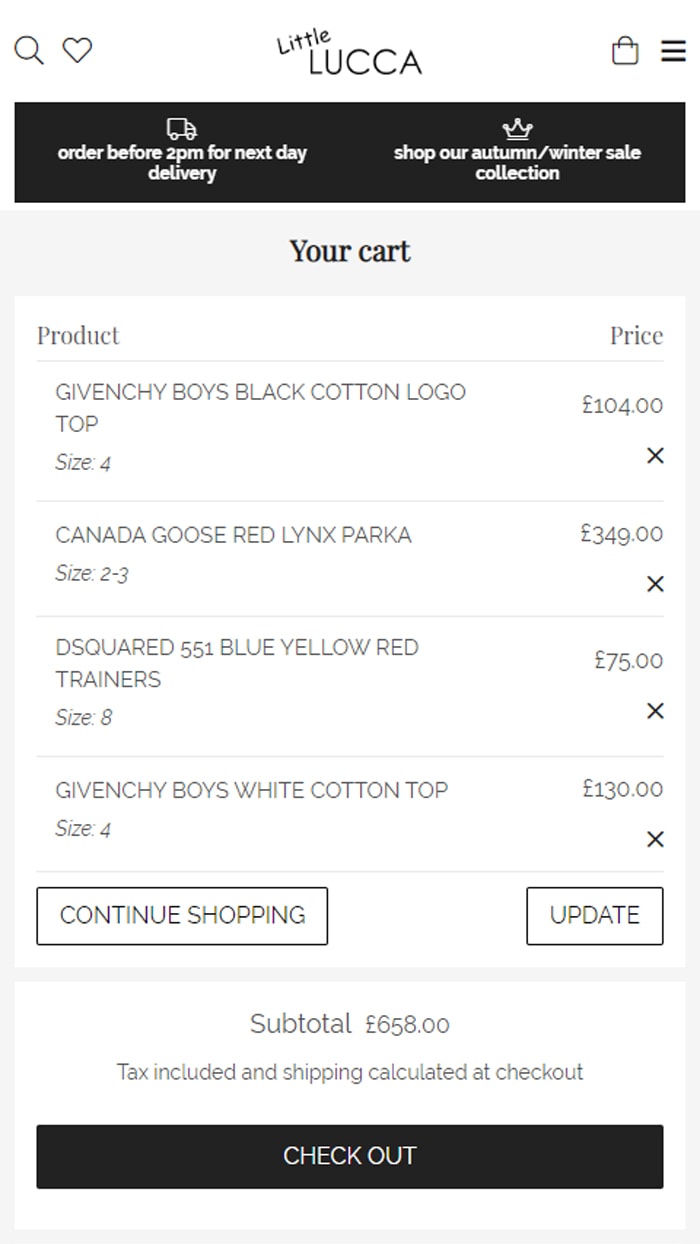
Task: Open Canada Goose Red Lynx Parka product
Action: click(x=233, y=535)
